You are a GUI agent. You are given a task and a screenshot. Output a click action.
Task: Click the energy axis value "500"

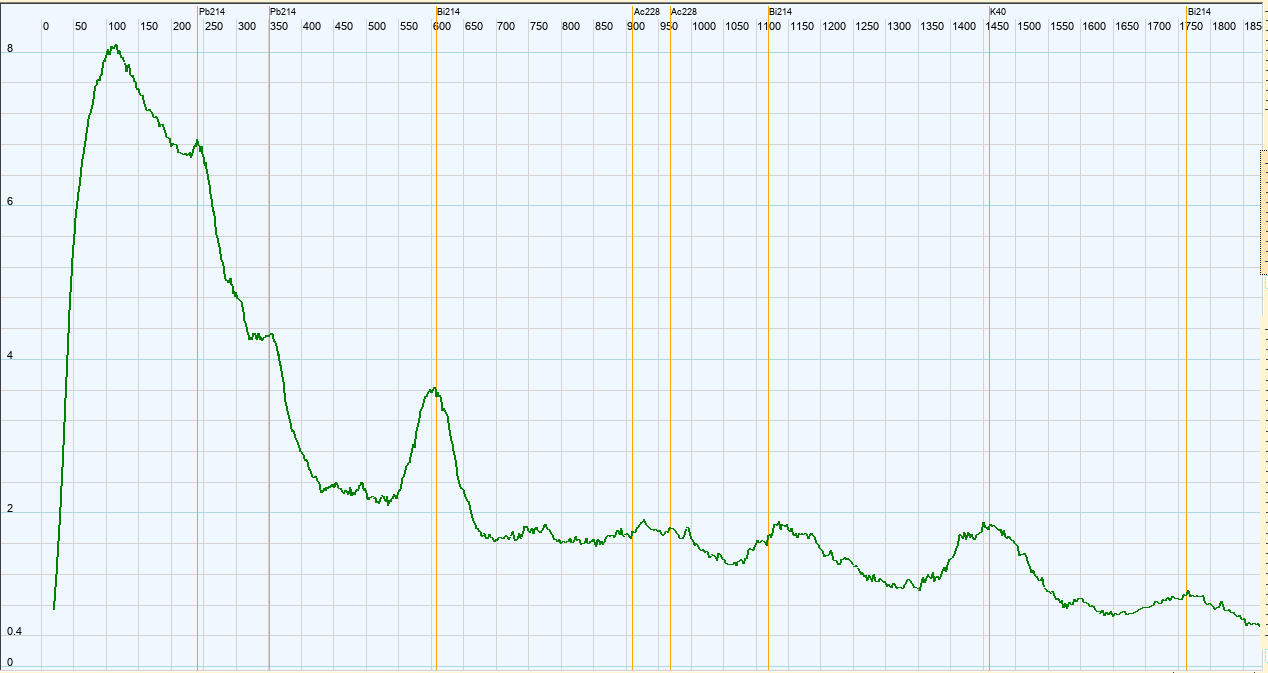(x=377, y=27)
